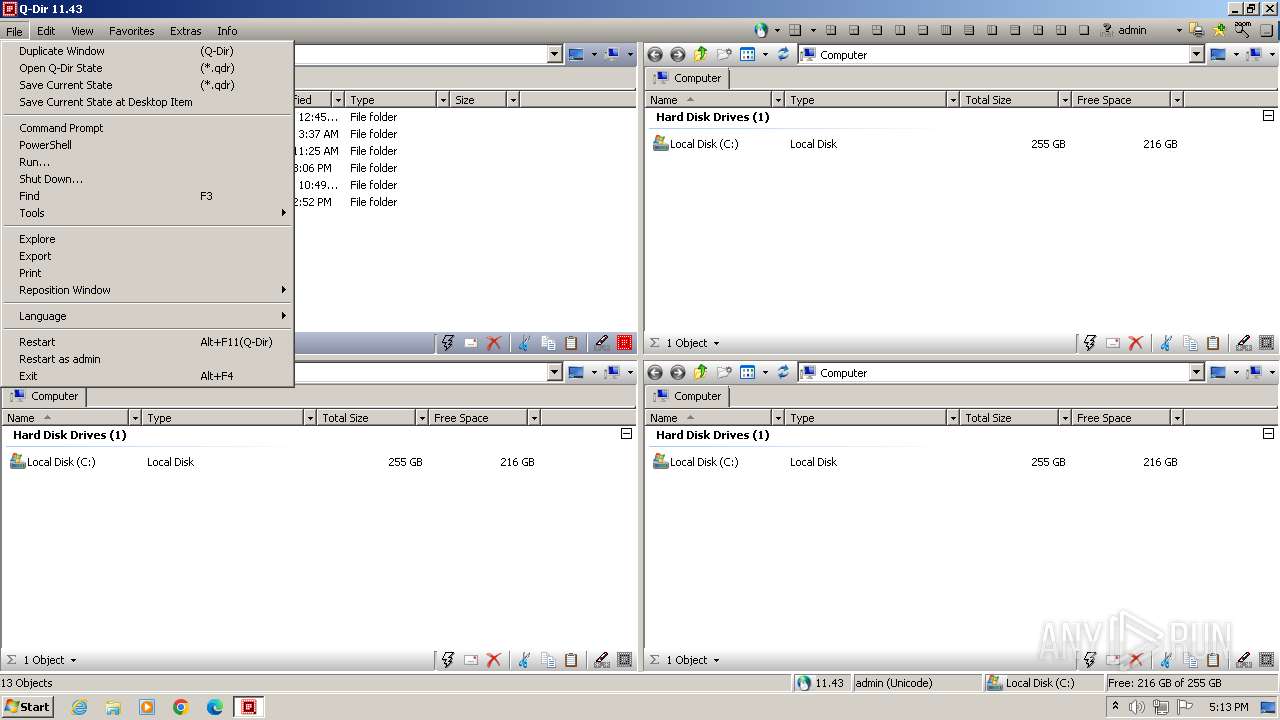Image resolution: width=1280 pixels, height=720 pixels.
Task: Click the globe mouse icon in toolbar
Action: pyautogui.click(x=762, y=30)
